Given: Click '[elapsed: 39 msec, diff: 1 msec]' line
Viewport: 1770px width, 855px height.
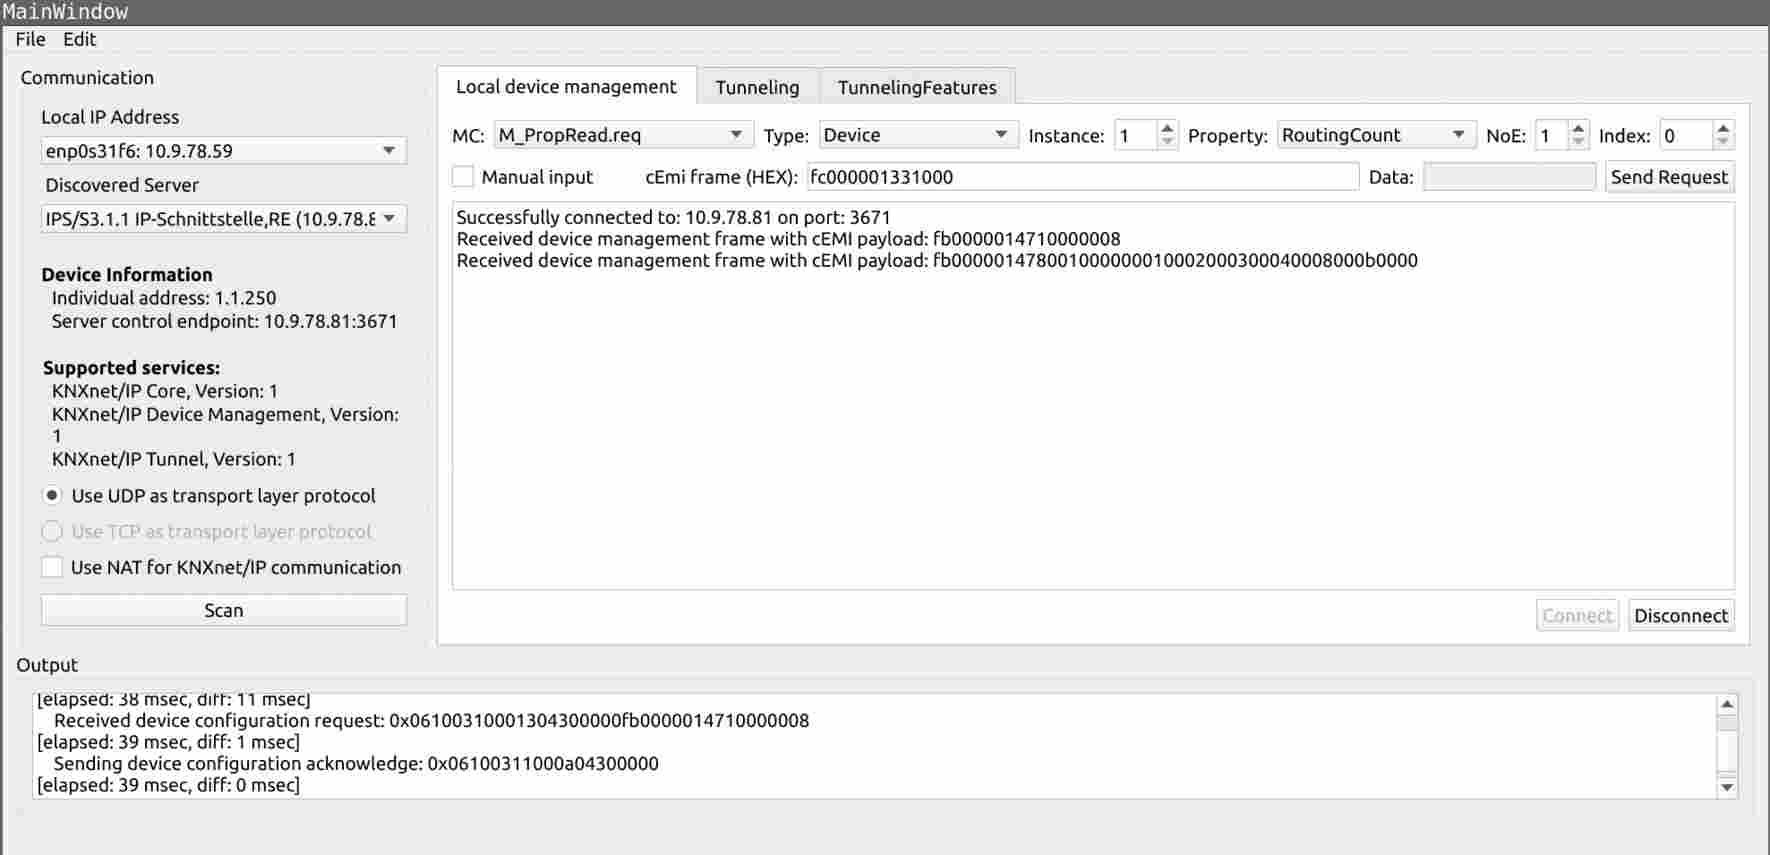Looking at the screenshot, I should (168, 742).
